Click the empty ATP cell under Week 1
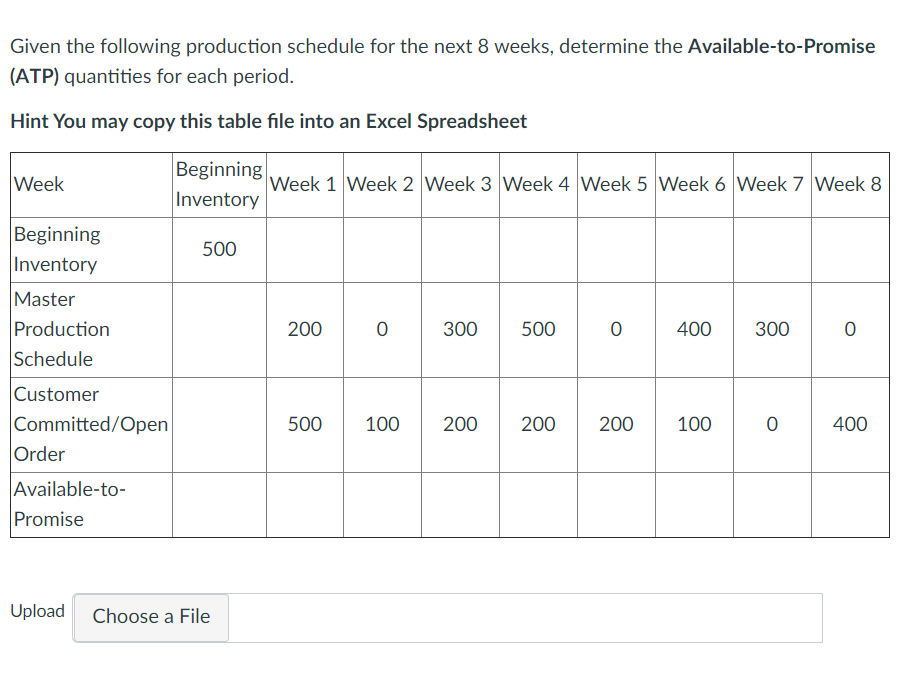Viewport: 905px width, 676px height. tap(304, 503)
